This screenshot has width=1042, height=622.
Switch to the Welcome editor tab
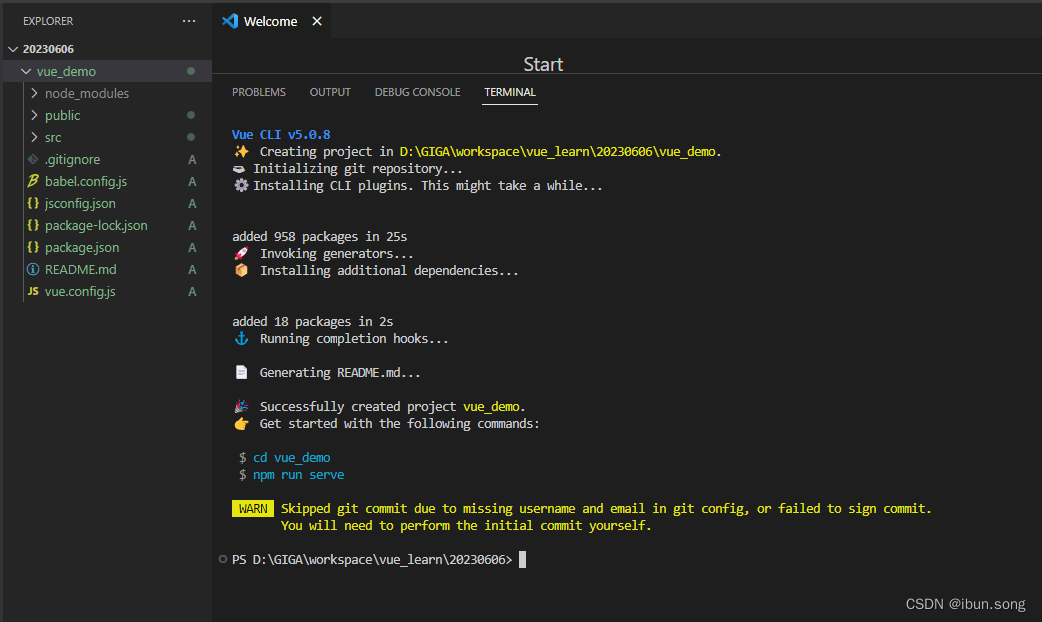click(x=270, y=21)
